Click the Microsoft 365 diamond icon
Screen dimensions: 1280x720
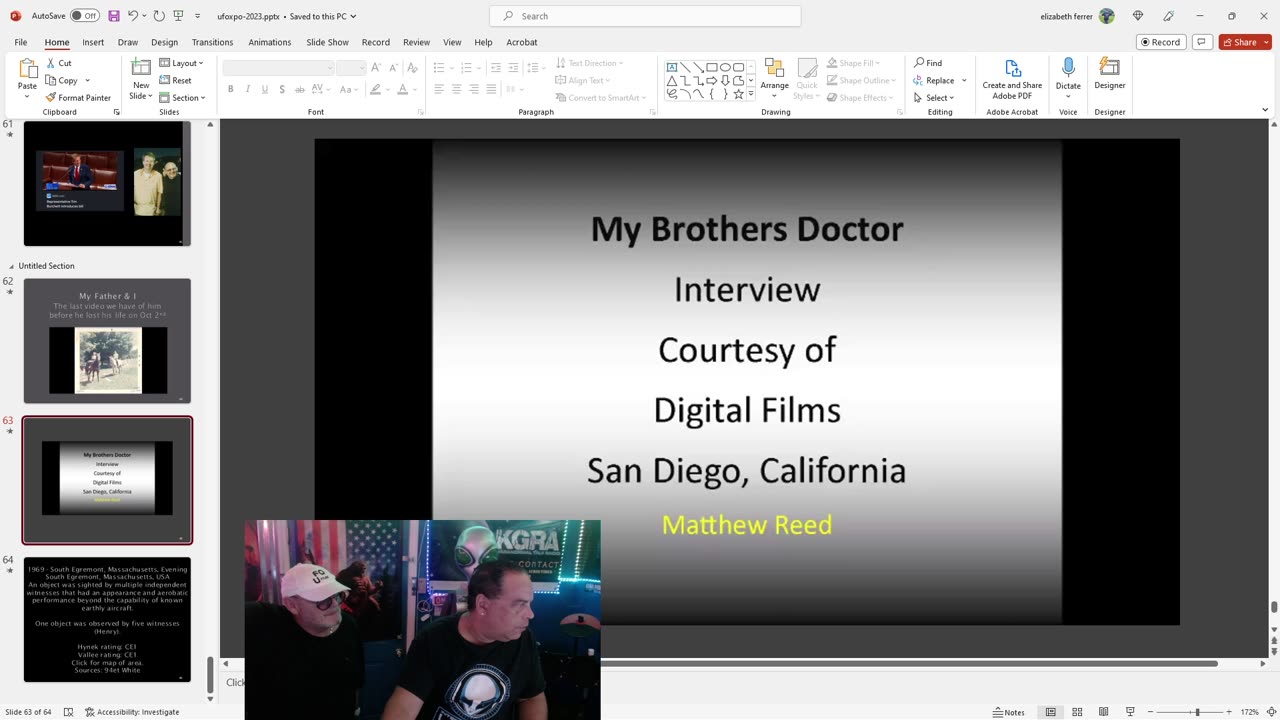1137,16
